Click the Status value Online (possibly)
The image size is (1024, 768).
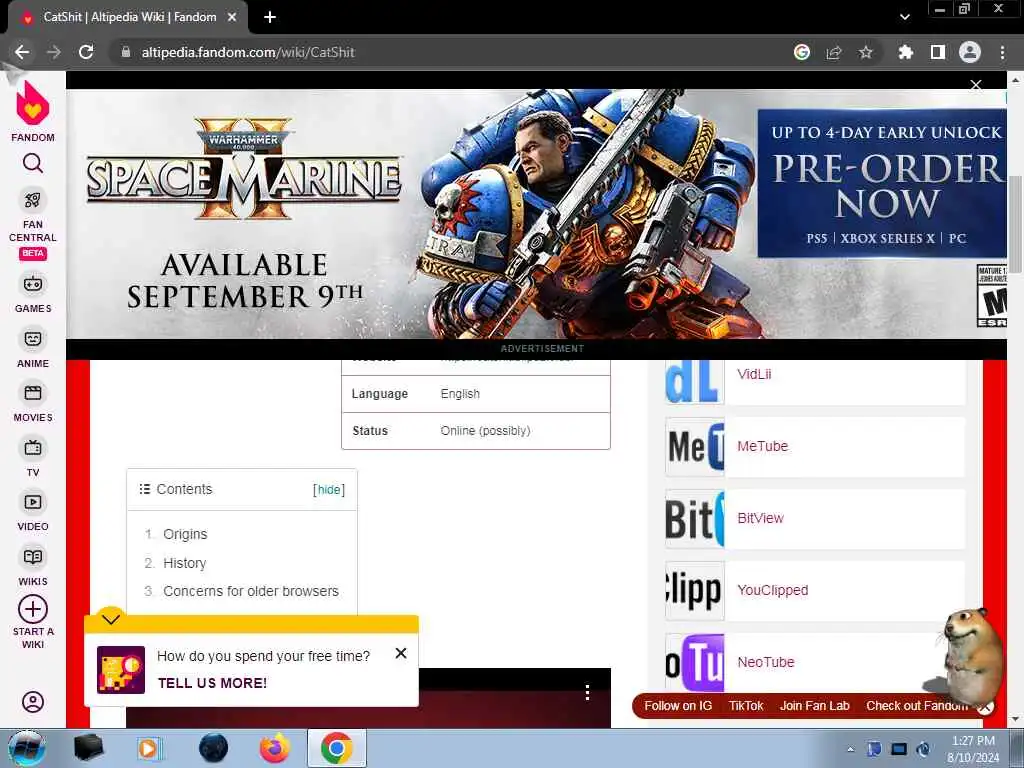485,431
